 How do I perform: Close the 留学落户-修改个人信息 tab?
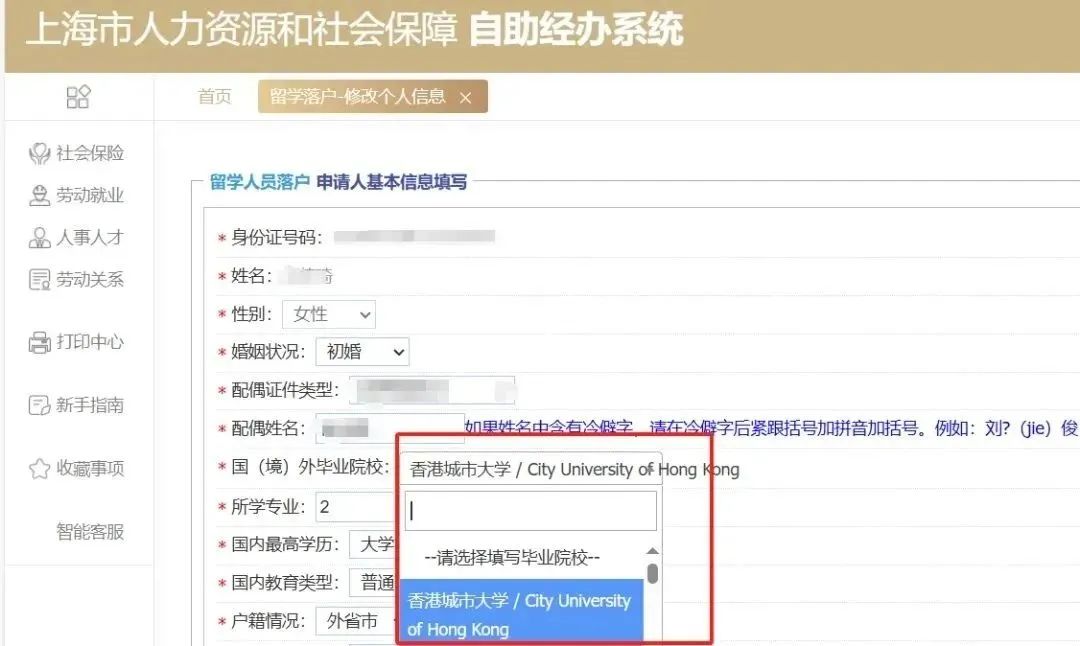tap(463, 97)
